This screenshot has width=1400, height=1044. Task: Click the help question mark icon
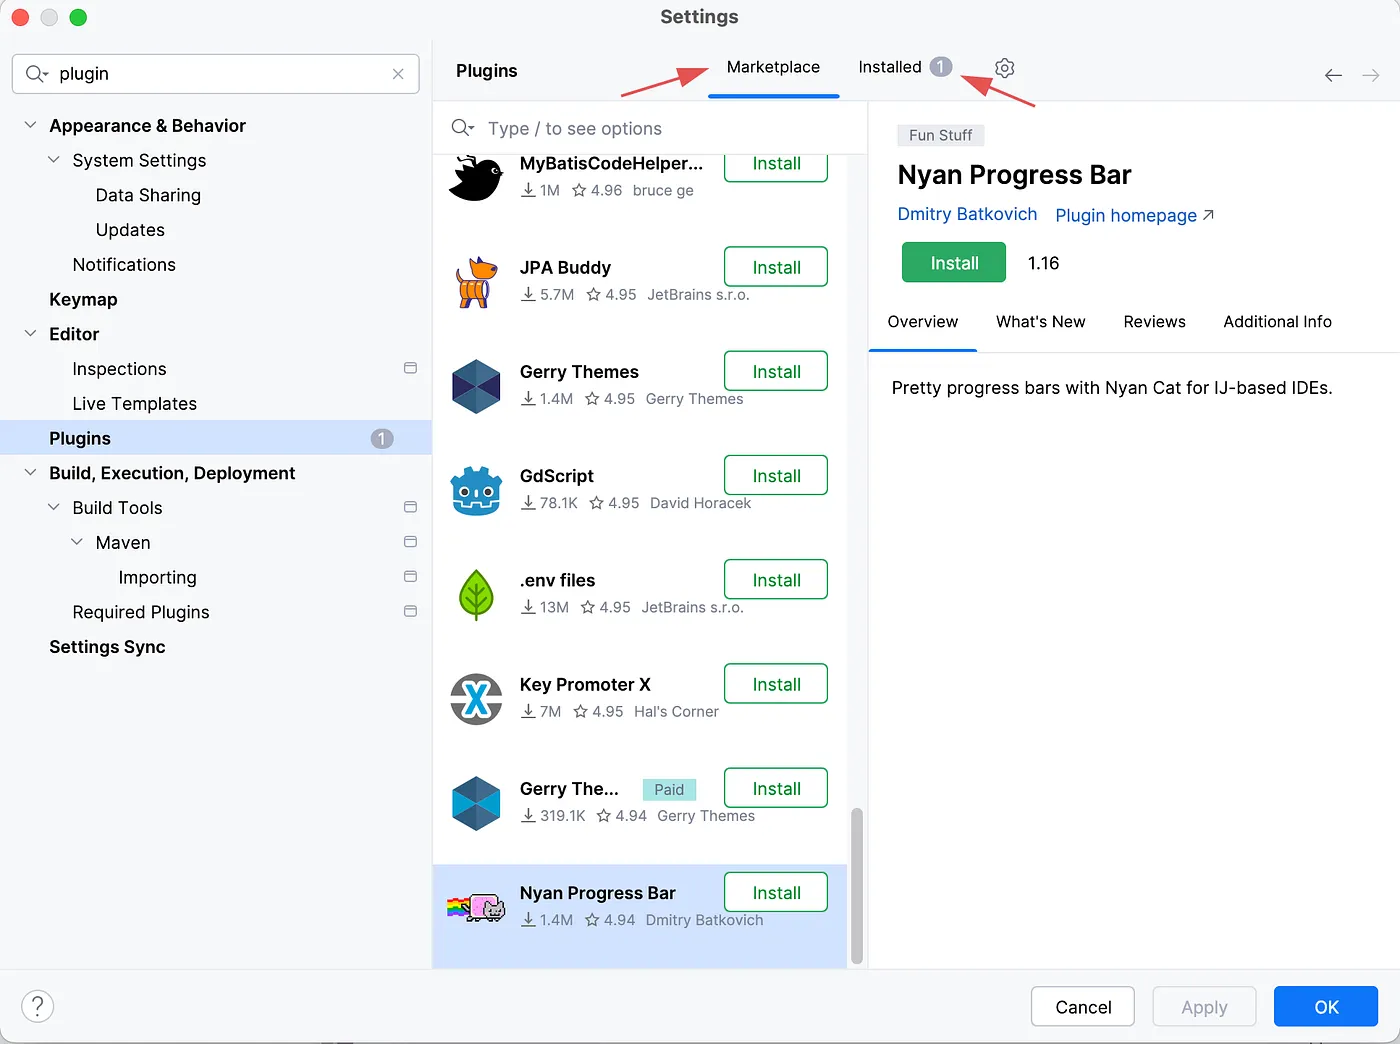click(x=37, y=1006)
